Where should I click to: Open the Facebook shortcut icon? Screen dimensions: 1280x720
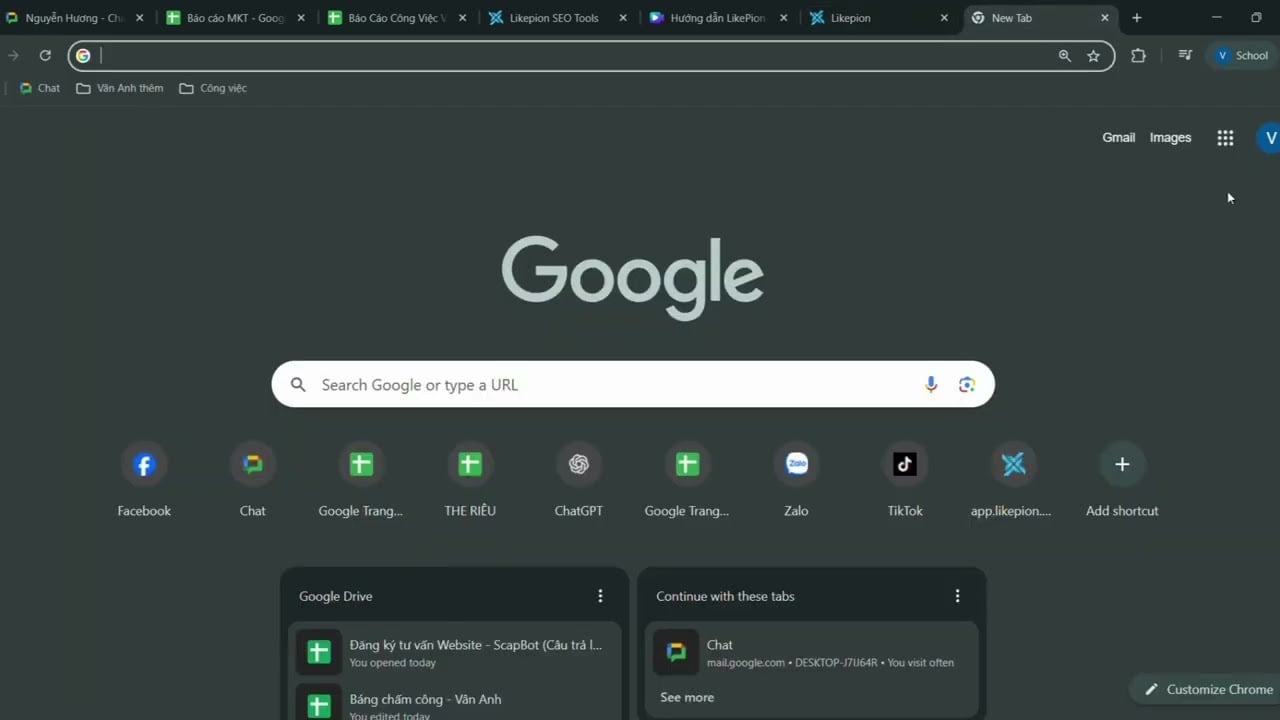(143, 463)
